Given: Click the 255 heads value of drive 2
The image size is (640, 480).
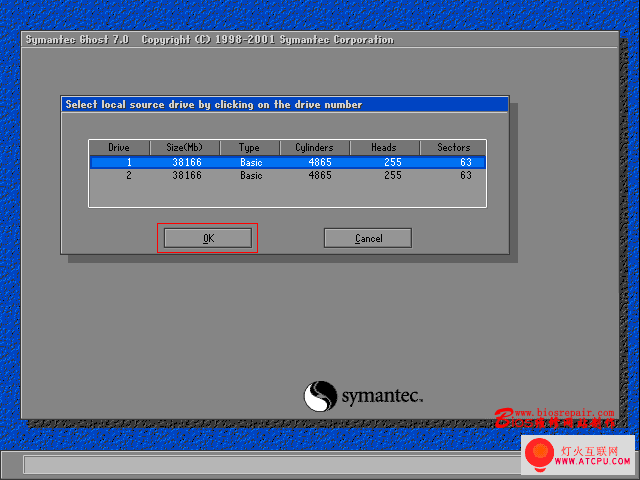Looking at the screenshot, I should [x=393, y=176].
